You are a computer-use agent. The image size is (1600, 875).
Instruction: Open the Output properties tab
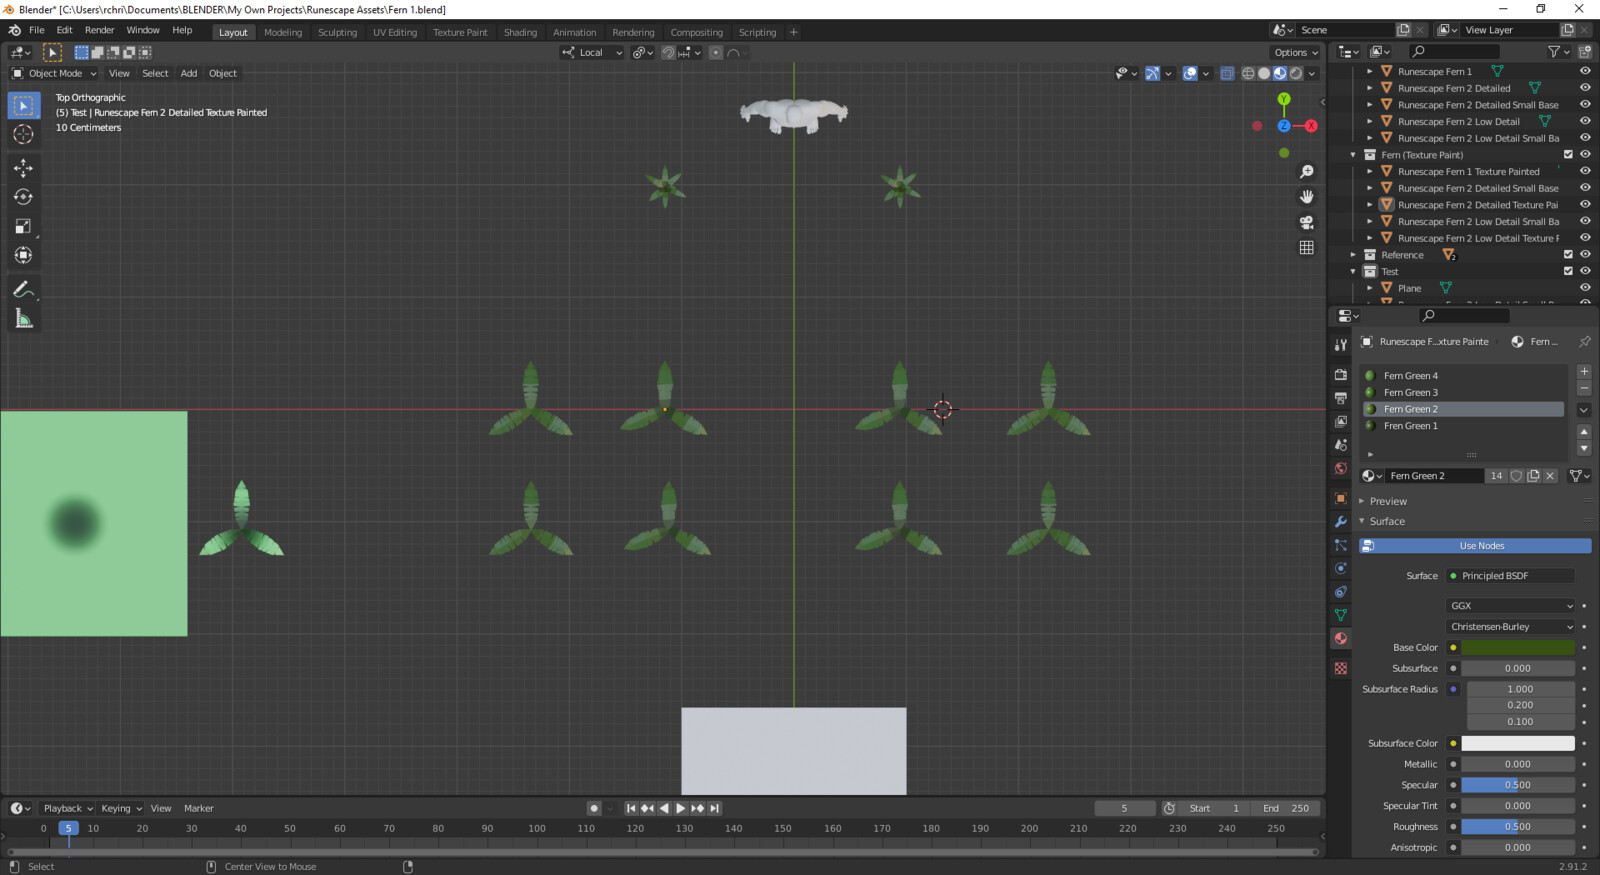[1341, 398]
